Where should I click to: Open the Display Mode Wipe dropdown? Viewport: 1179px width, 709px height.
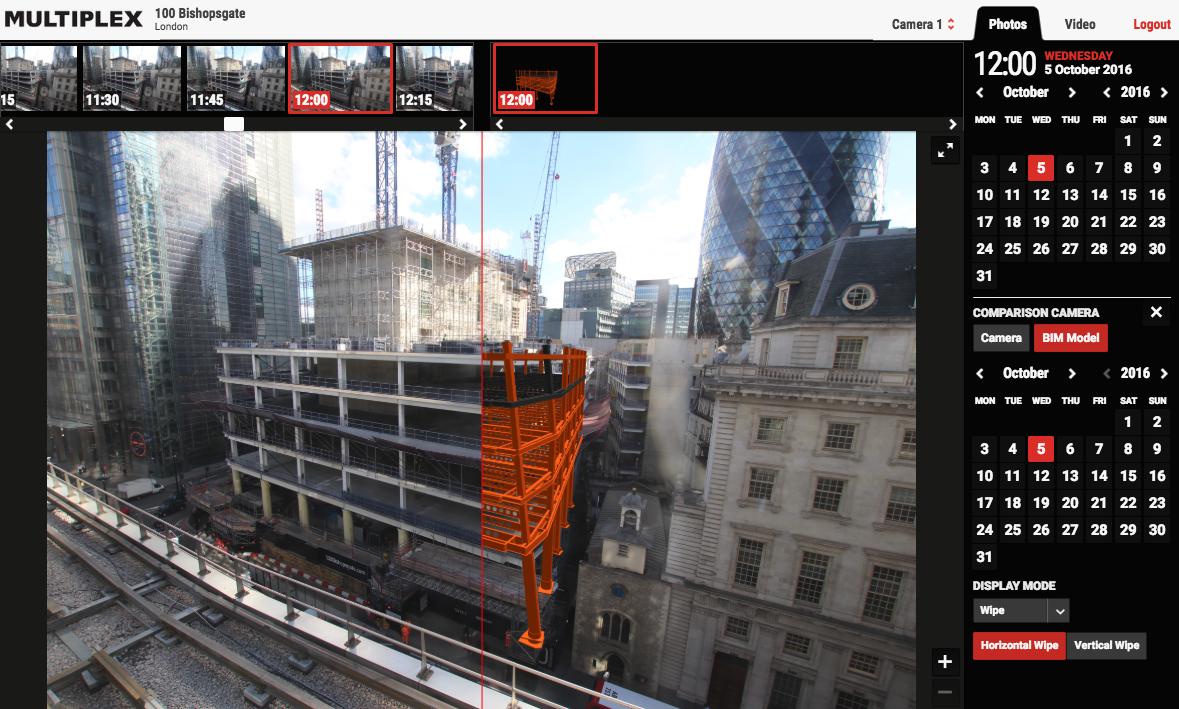click(1020, 610)
